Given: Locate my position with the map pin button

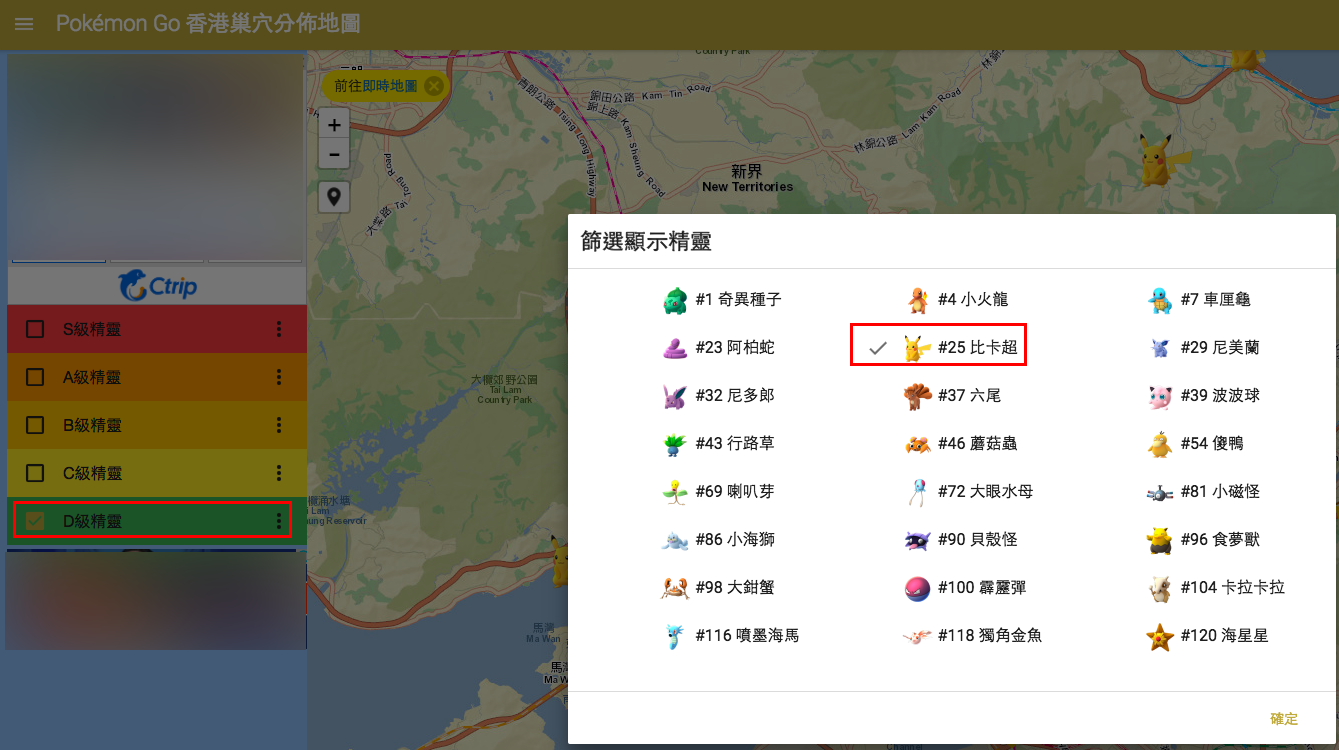Looking at the screenshot, I should pos(333,197).
